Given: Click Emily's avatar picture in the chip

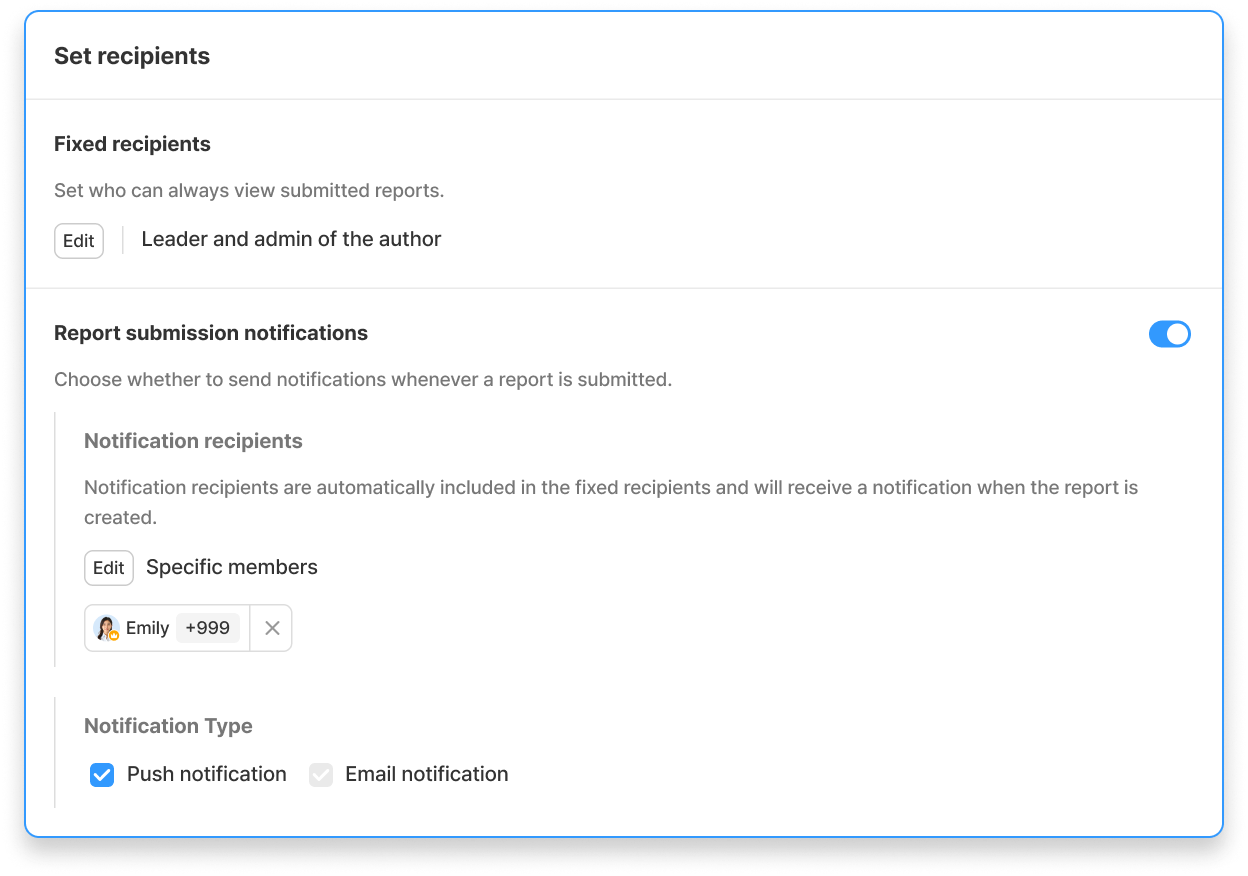Looking at the screenshot, I should tap(106, 628).
